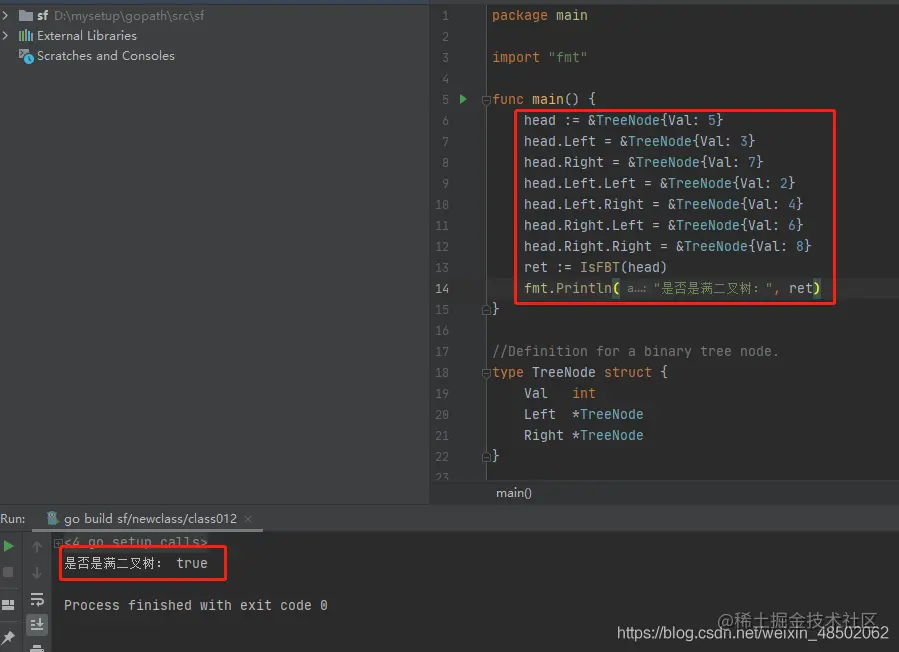Toggle scroll to end of console
Viewport: 899px width, 652px height.
coord(37,624)
